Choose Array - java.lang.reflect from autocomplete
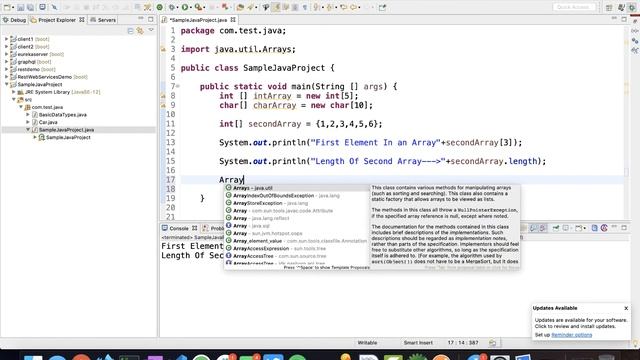 pos(297,218)
